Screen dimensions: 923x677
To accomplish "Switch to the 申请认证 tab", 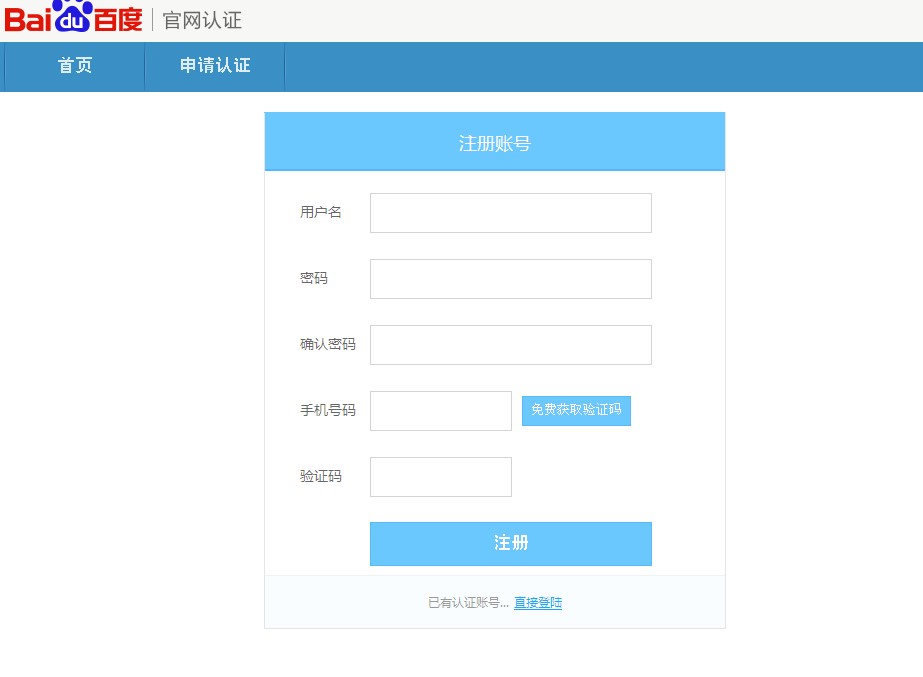I will (x=214, y=66).
